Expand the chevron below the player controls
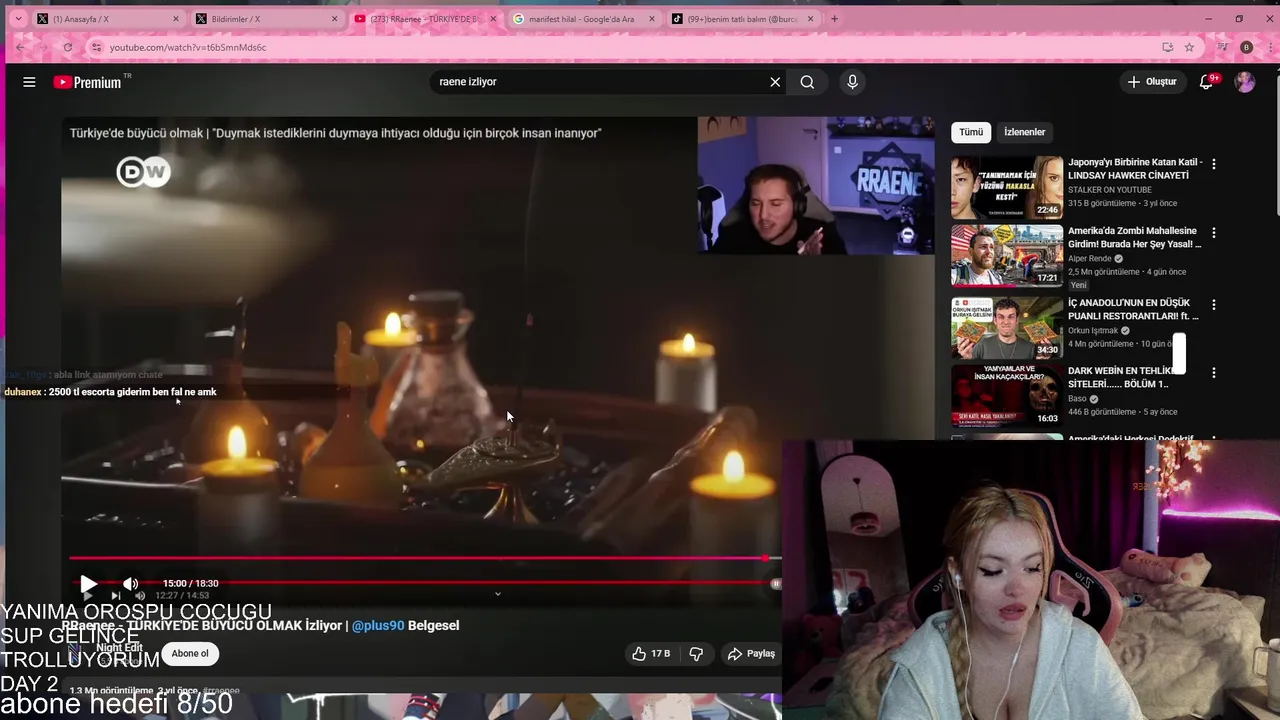Screen dimensions: 1280x720 pos(498,594)
